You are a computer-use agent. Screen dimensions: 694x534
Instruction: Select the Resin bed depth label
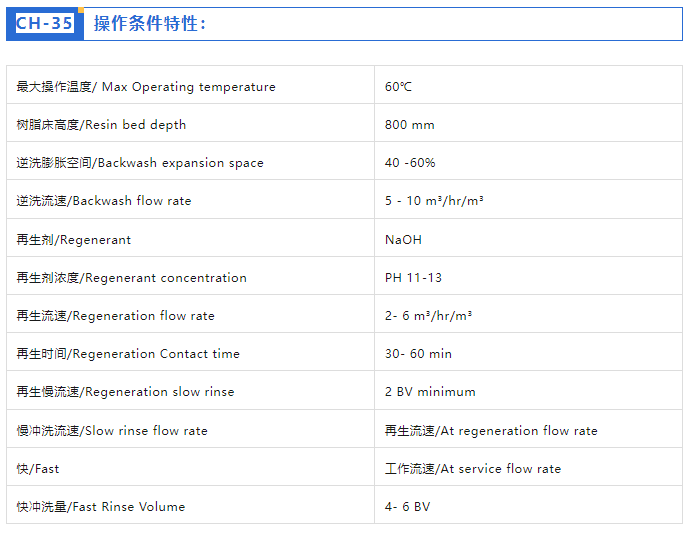(x=101, y=125)
